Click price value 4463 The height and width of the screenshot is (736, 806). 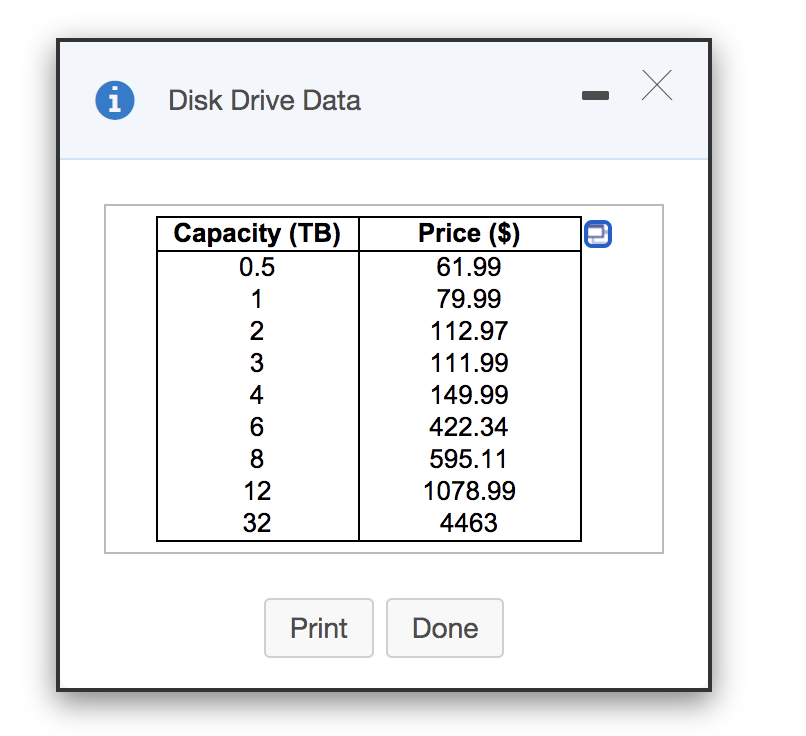click(469, 523)
